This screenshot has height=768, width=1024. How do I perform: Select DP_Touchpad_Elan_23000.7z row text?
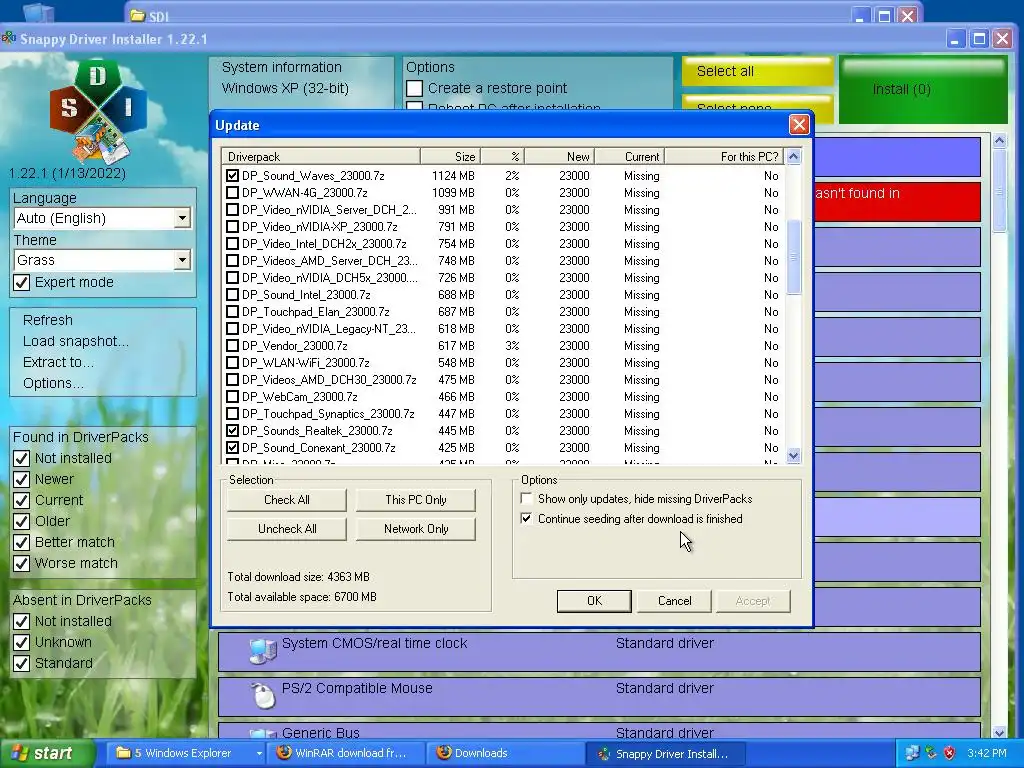315,312
